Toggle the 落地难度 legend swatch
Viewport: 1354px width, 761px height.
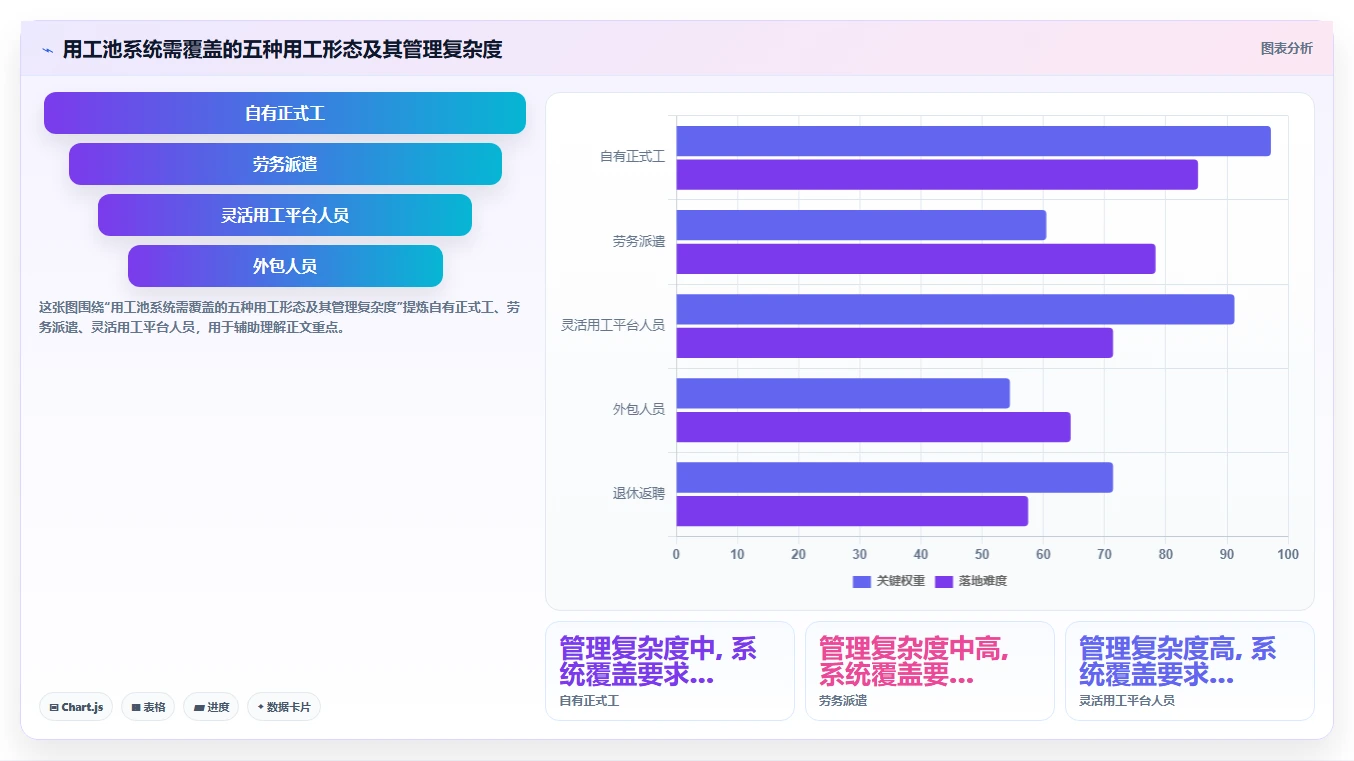click(x=944, y=581)
